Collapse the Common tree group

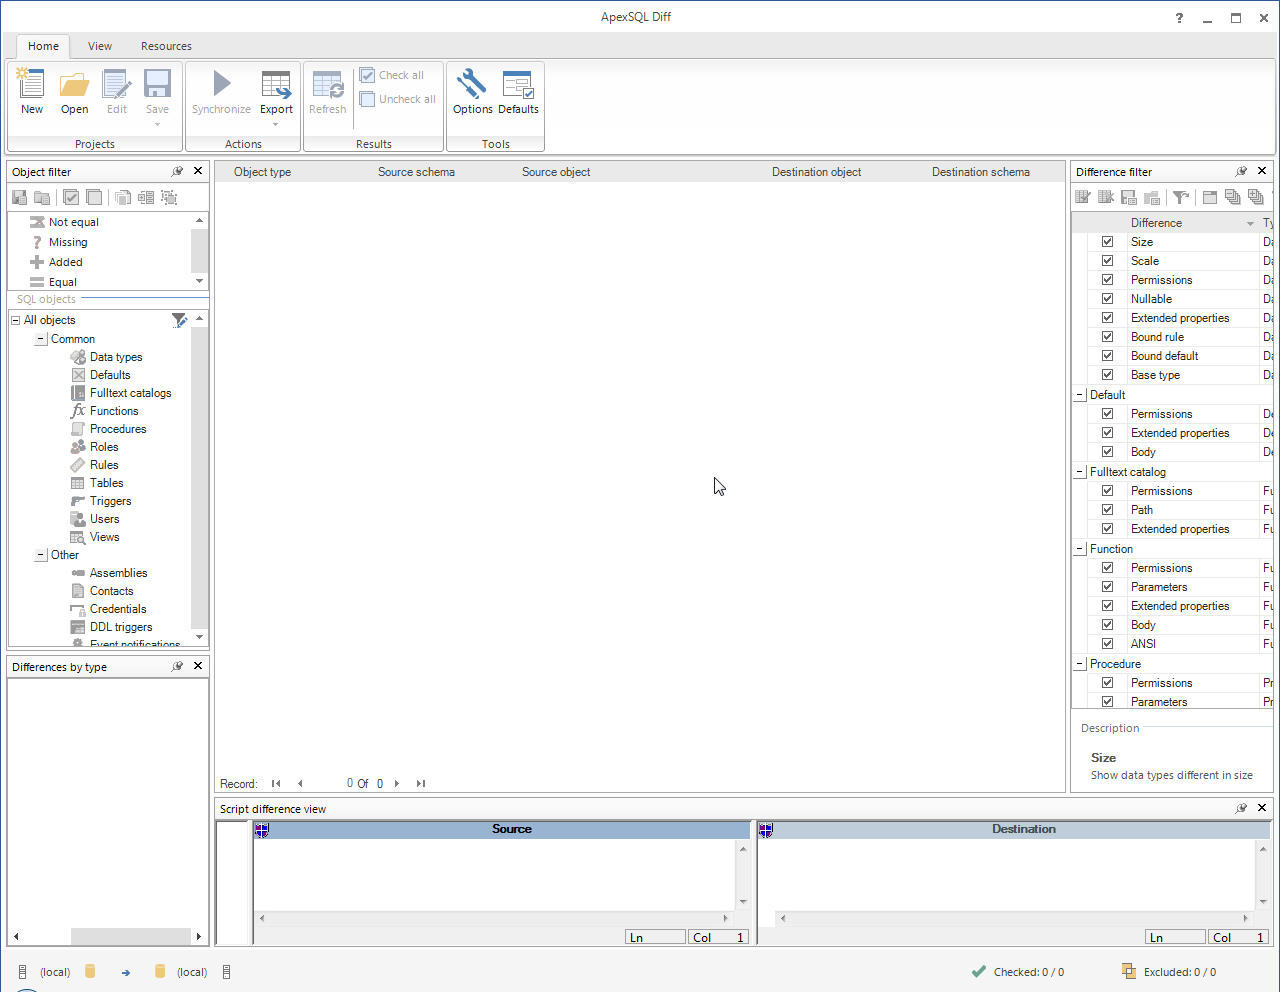click(x=41, y=339)
